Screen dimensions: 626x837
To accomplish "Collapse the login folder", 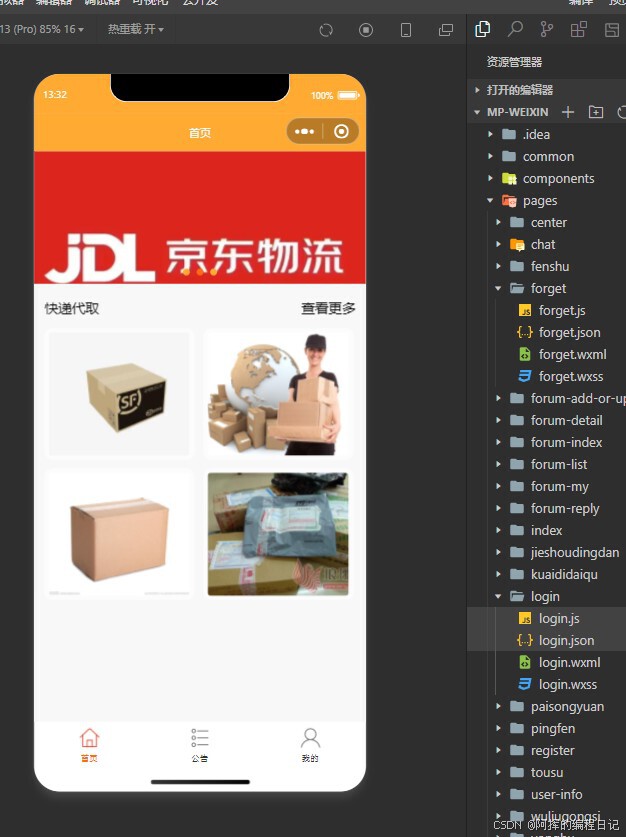I will pos(498,596).
